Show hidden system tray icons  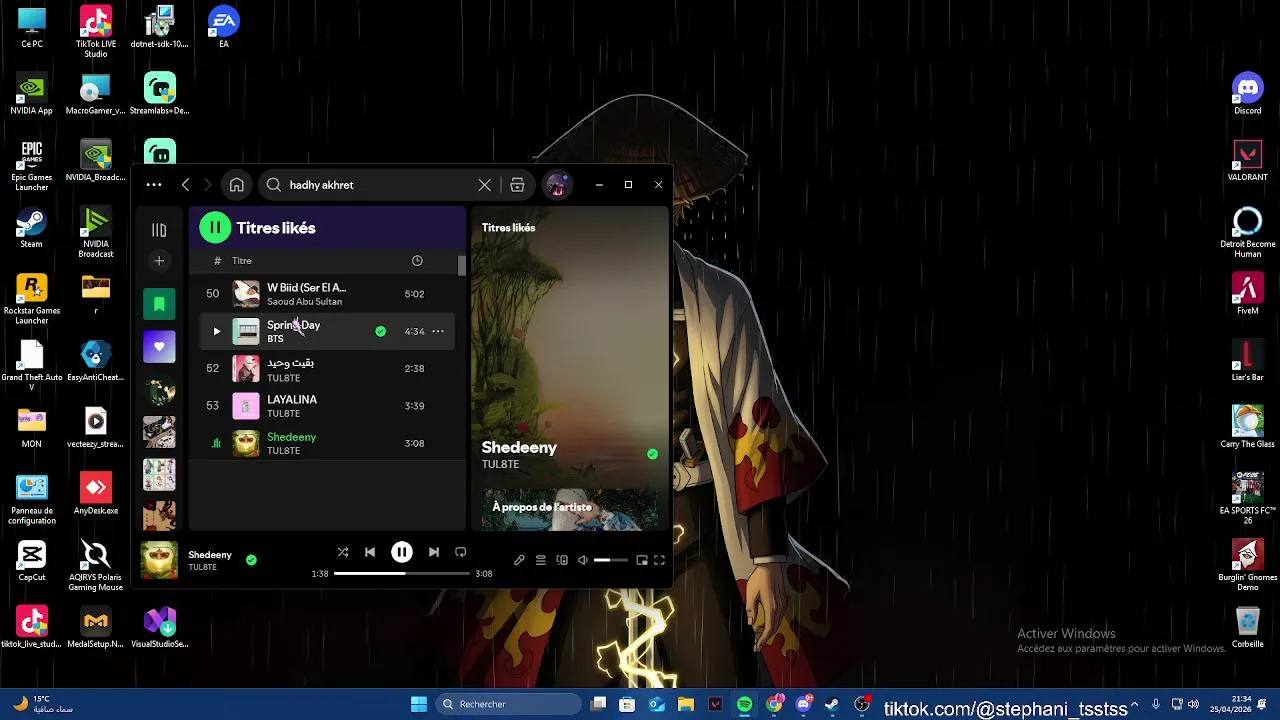point(1134,704)
